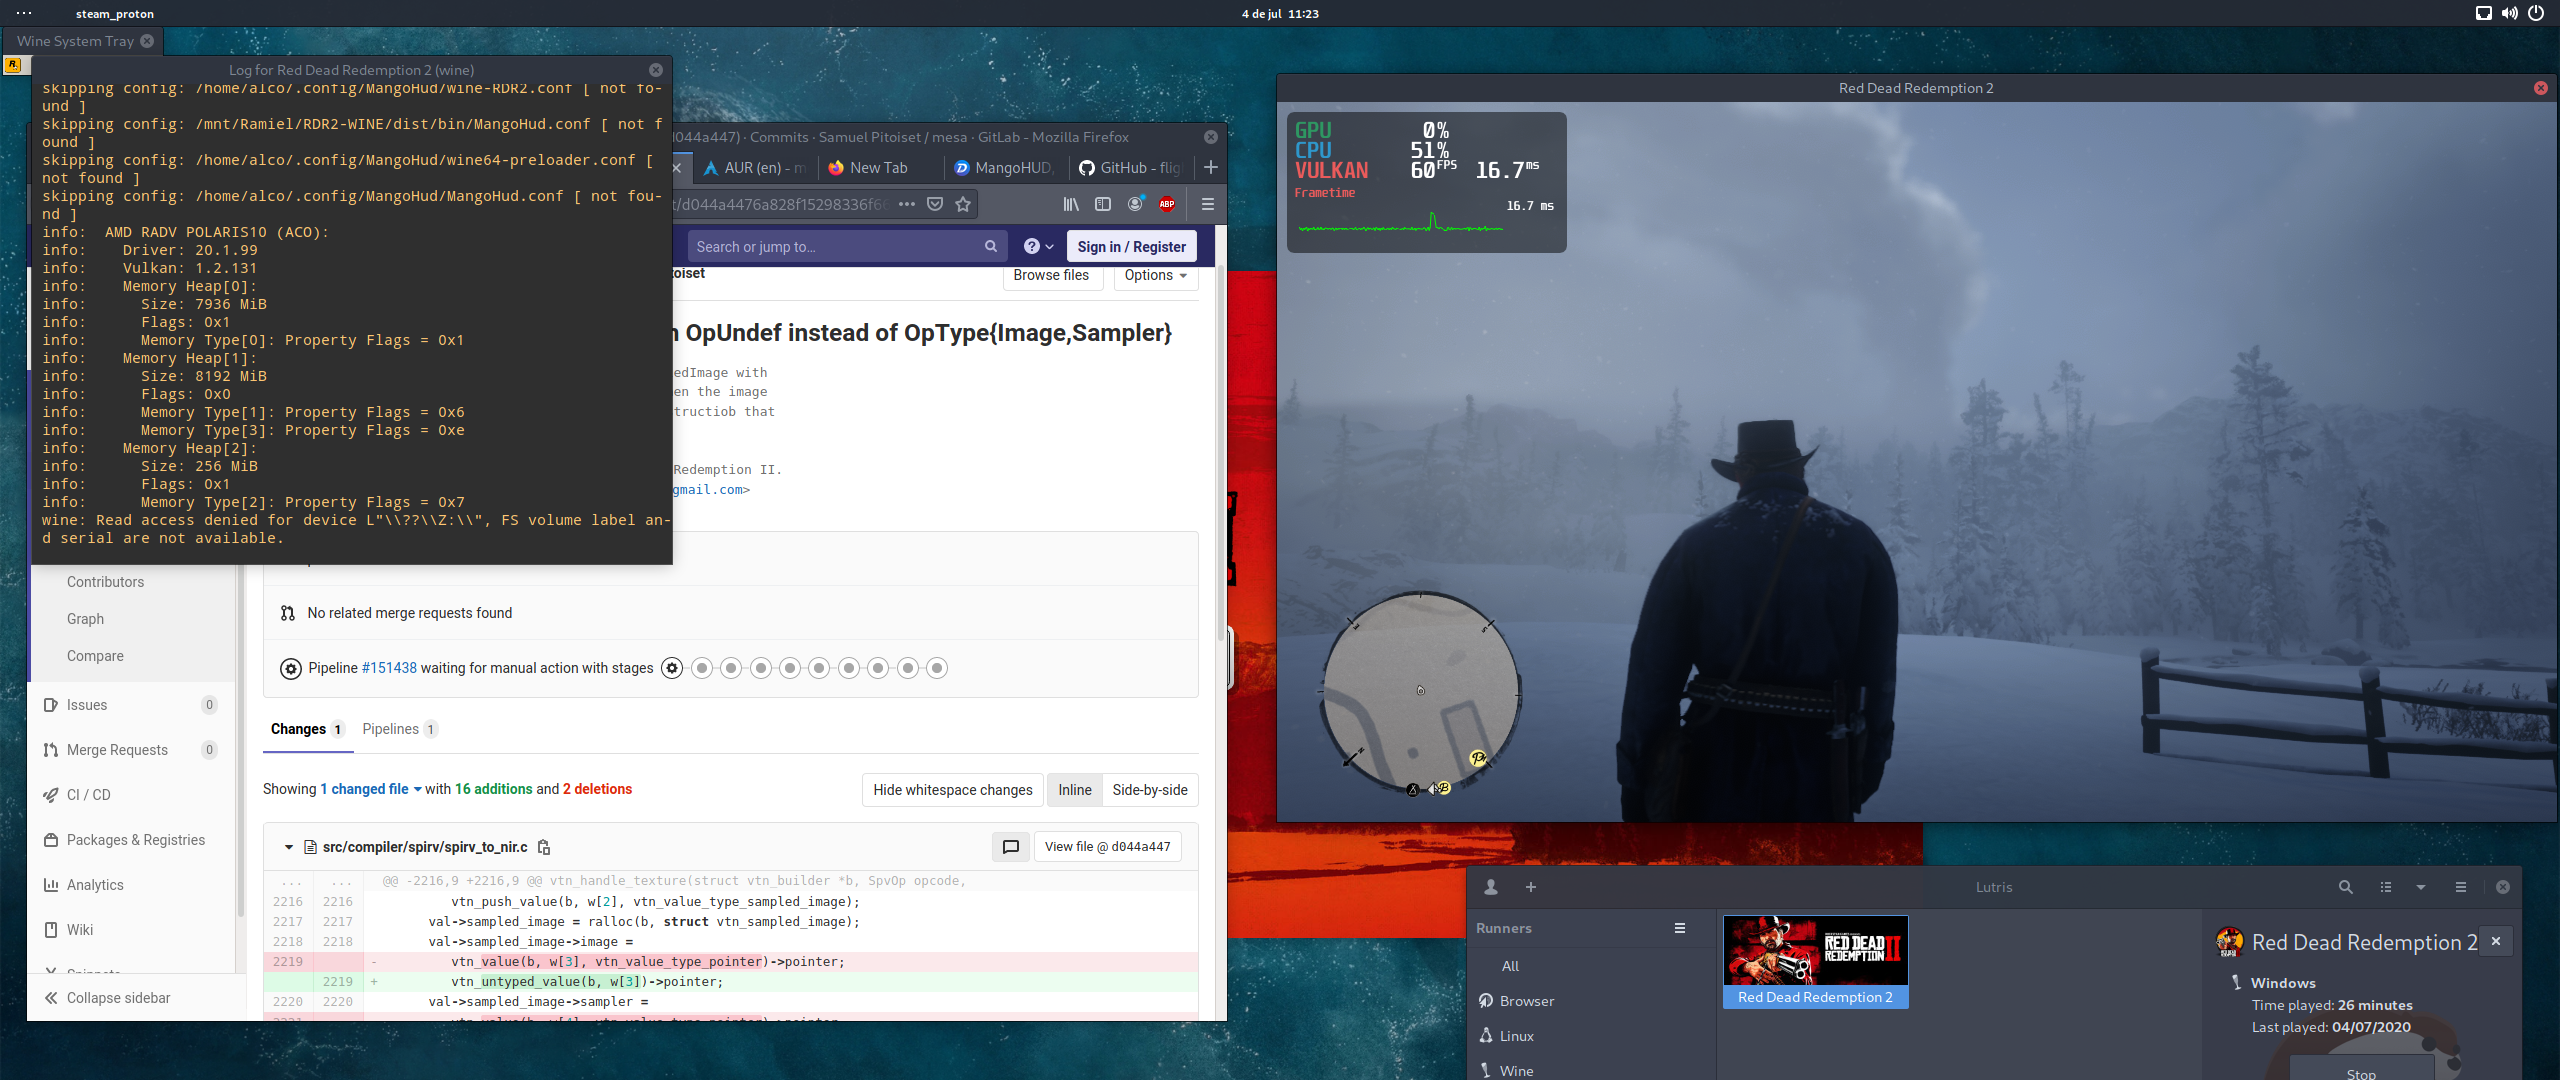
Task: Open the Adblock Plus extension icon
Action: pyautogui.click(x=1167, y=204)
